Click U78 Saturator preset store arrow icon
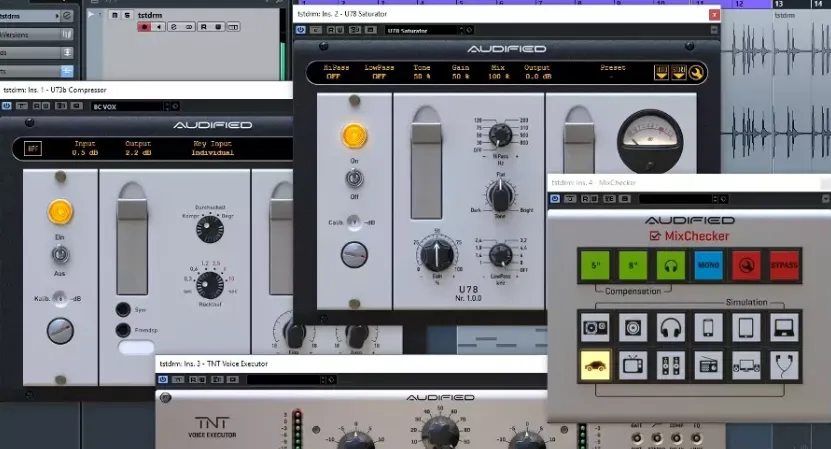 click(x=679, y=73)
